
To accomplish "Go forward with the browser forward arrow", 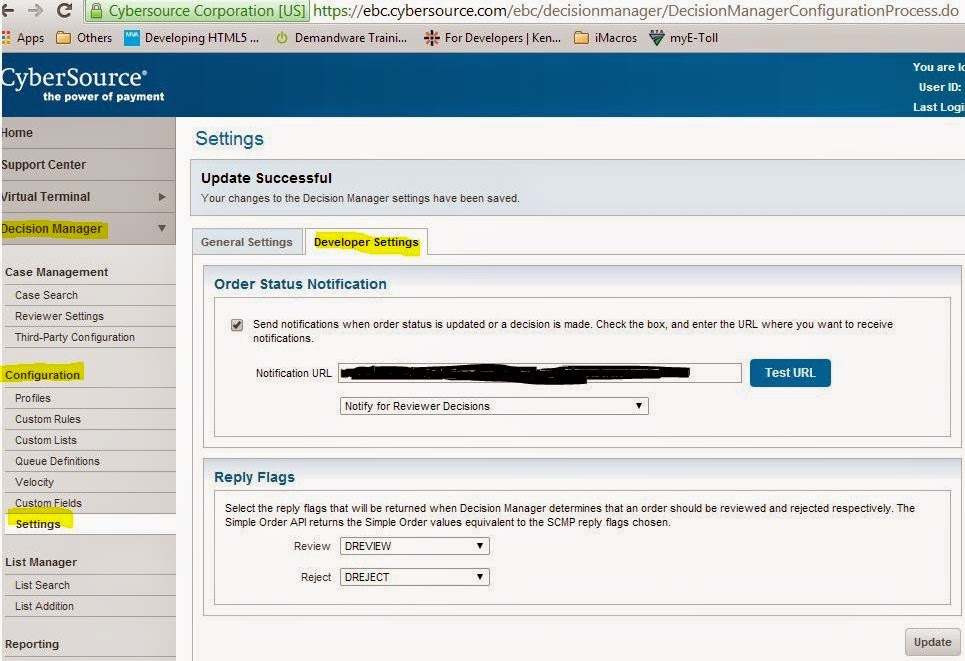I will pyautogui.click(x=35, y=10).
